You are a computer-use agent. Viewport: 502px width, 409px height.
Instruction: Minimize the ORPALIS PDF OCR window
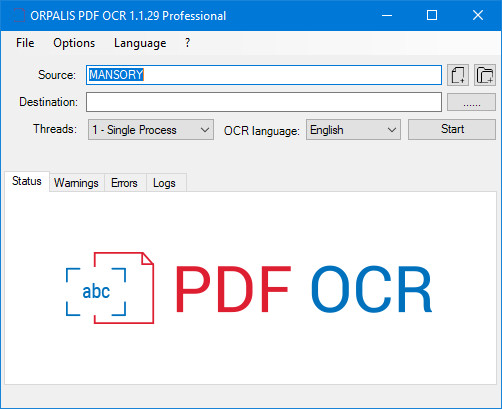coord(387,15)
